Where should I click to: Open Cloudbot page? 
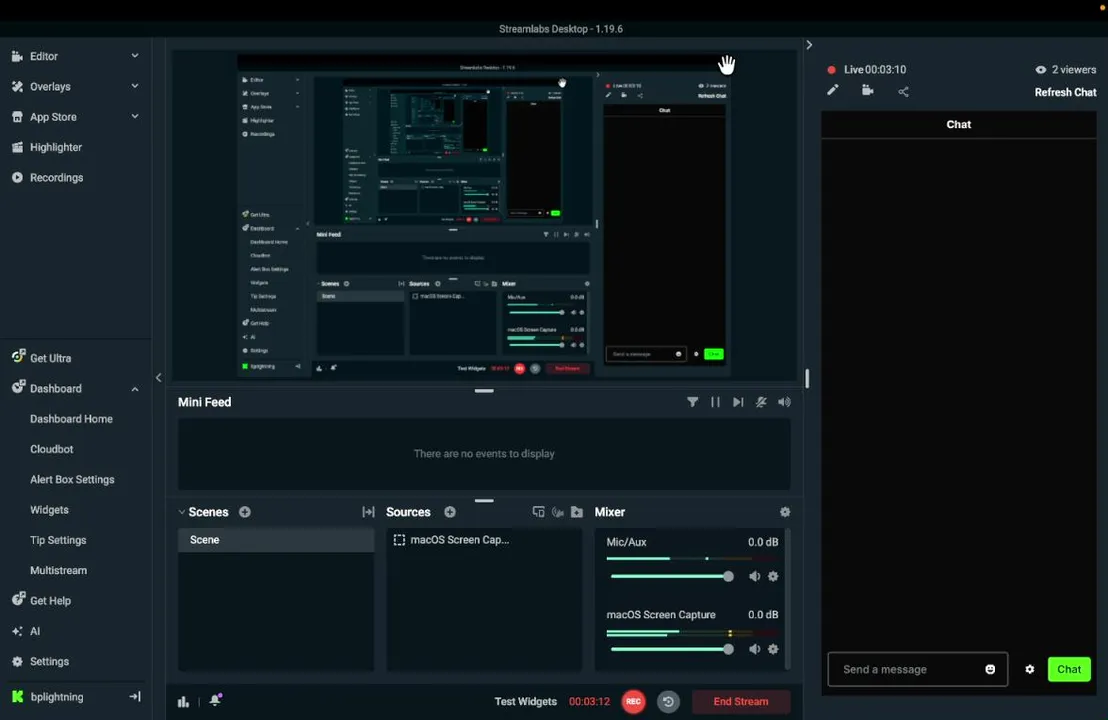coord(52,449)
